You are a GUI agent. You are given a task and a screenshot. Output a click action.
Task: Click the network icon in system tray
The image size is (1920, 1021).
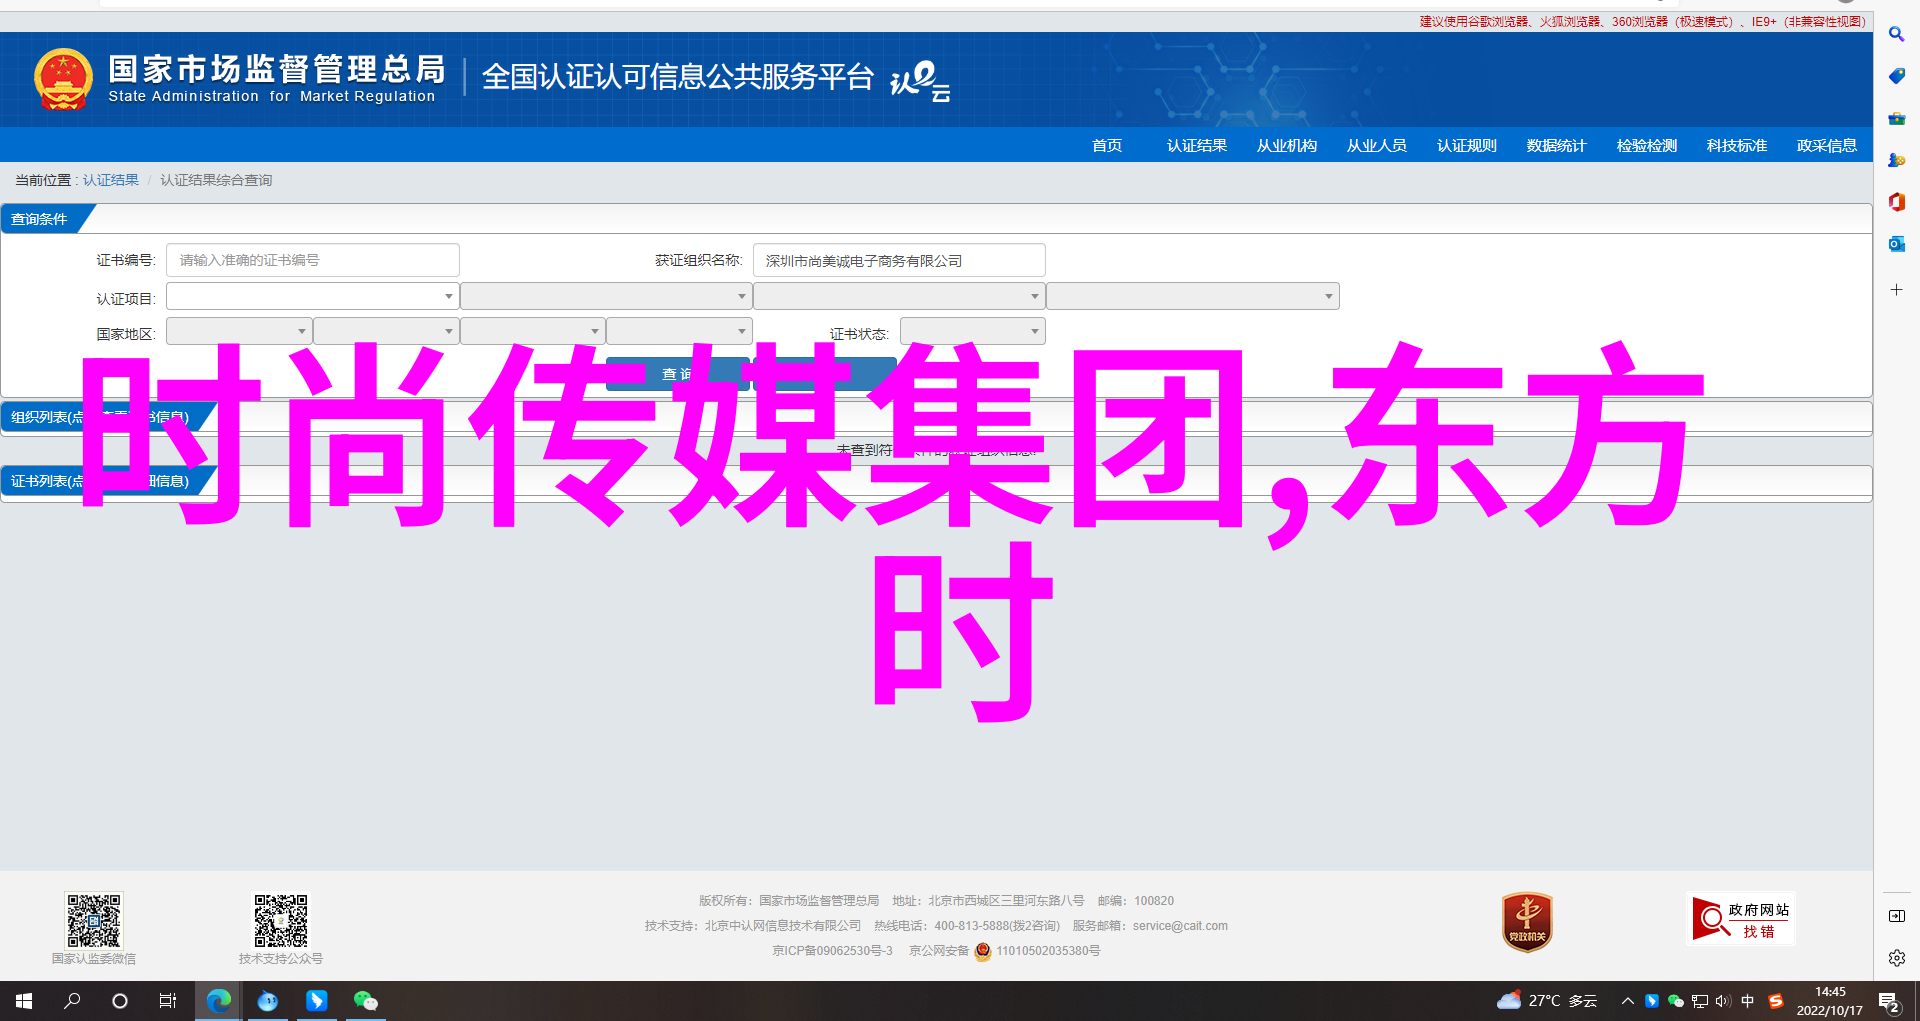click(1700, 1001)
